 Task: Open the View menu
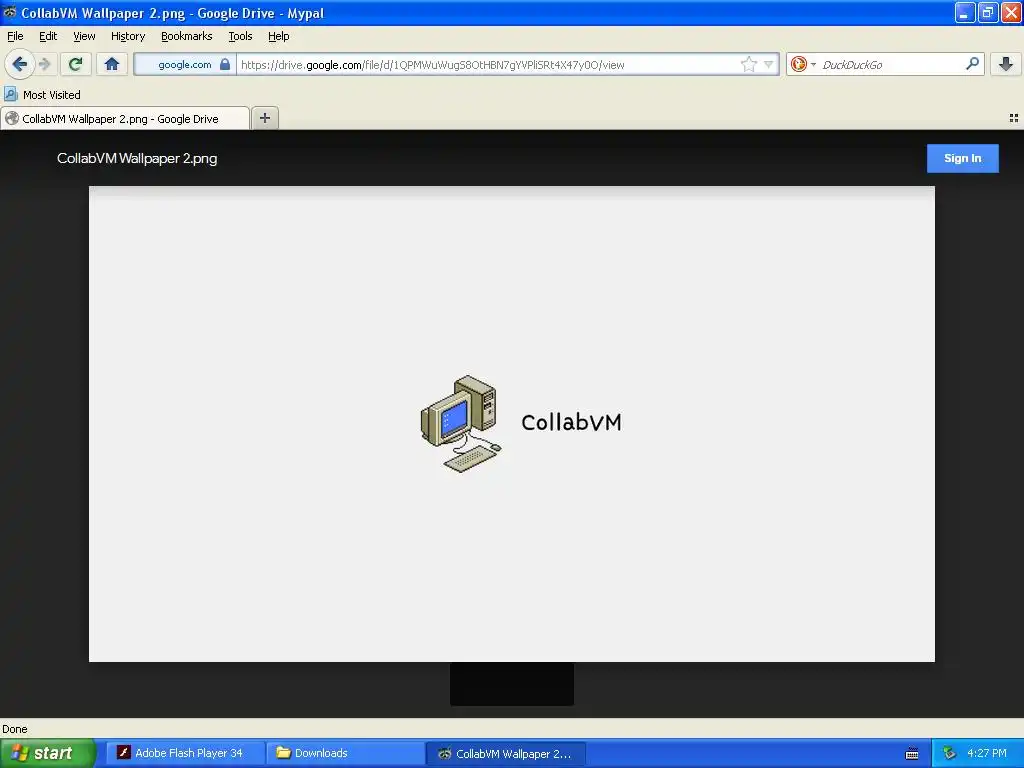(84, 36)
